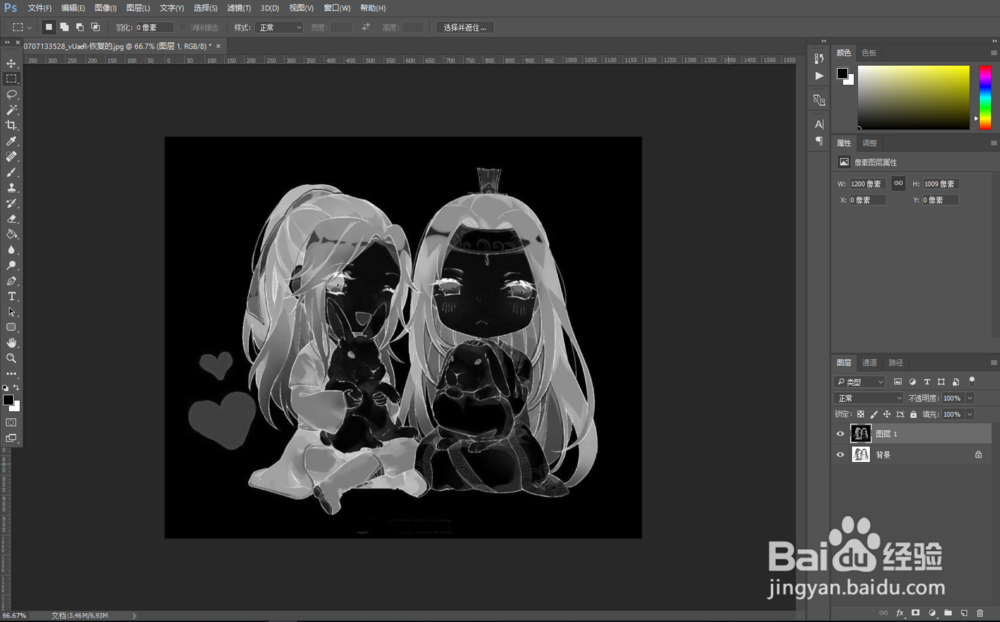Select the Eyedropper tool
The height and width of the screenshot is (622, 1000).
(11, 141)
